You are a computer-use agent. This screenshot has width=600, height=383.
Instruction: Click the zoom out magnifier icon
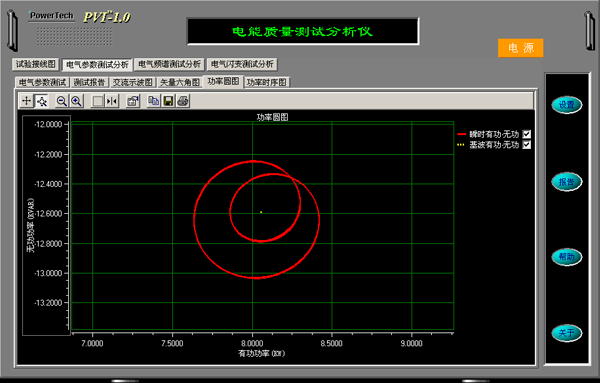pyautogui.click(x=61, y=101)
